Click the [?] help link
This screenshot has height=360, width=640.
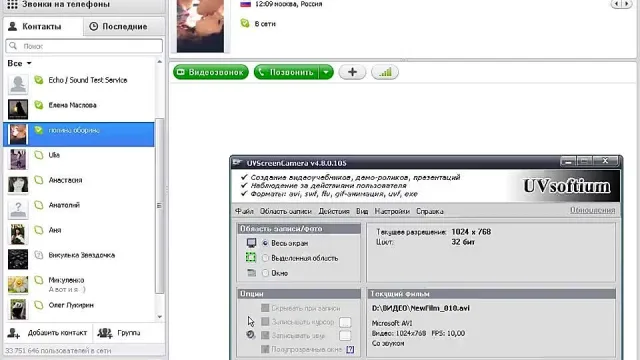350,349
